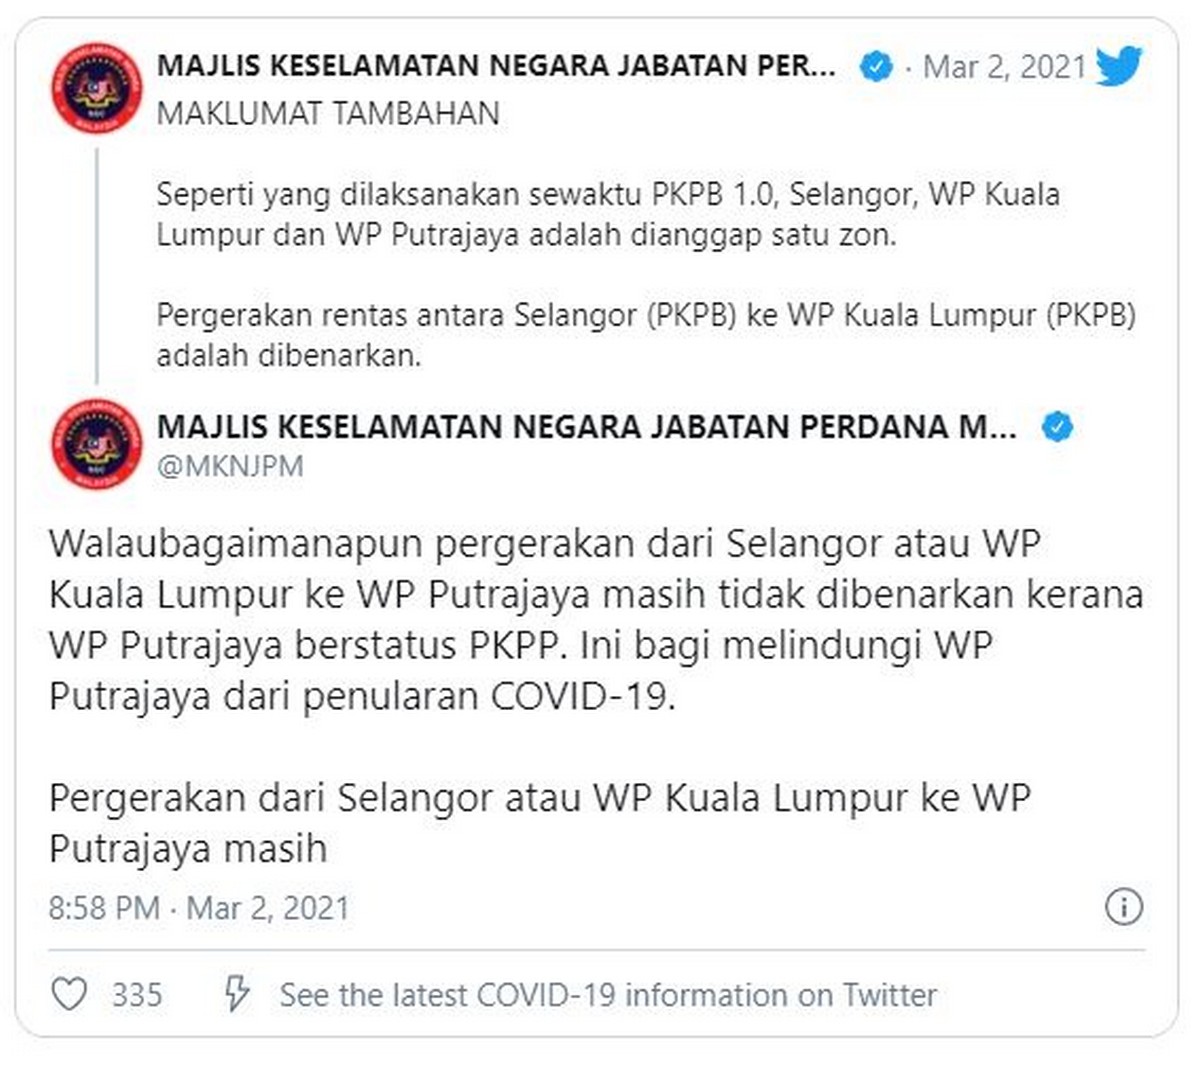The height and width of the screenshot is (1067, 1200).
Task: Click the truncated name ending JABATAN PER...
Action: [496, 67]
